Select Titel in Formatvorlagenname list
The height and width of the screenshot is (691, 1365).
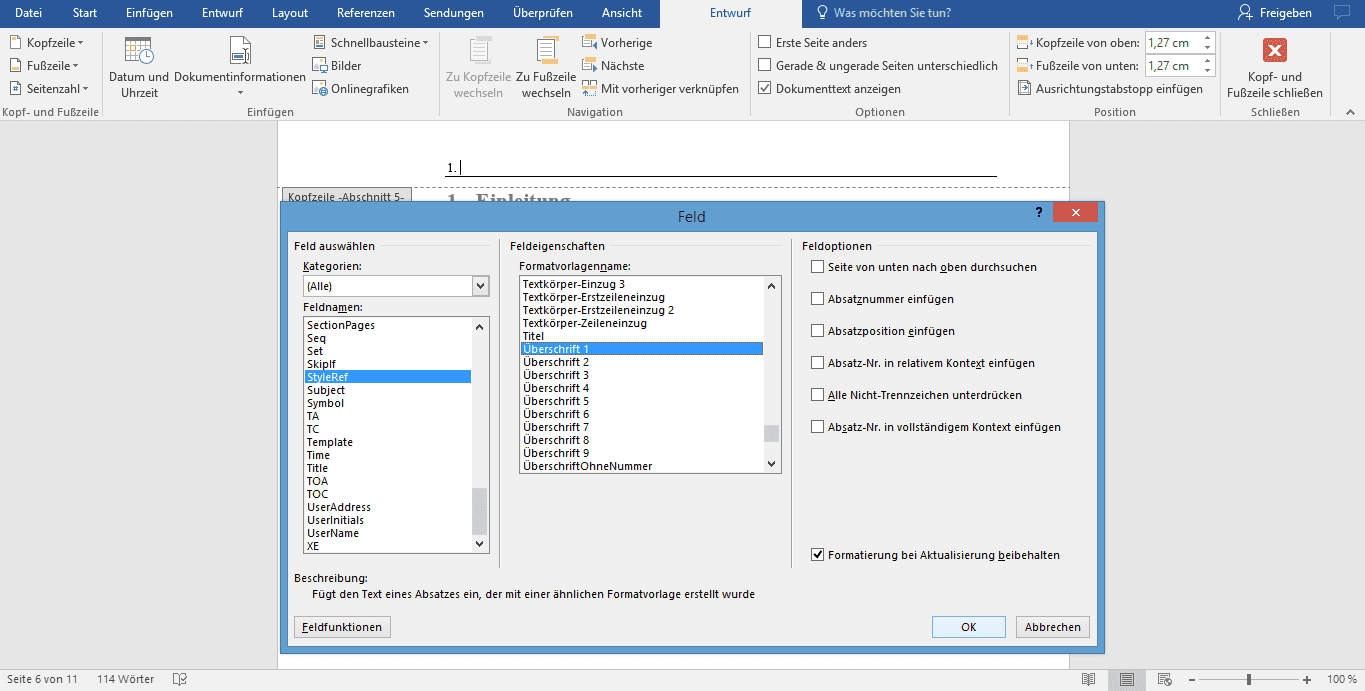point(641,336)
